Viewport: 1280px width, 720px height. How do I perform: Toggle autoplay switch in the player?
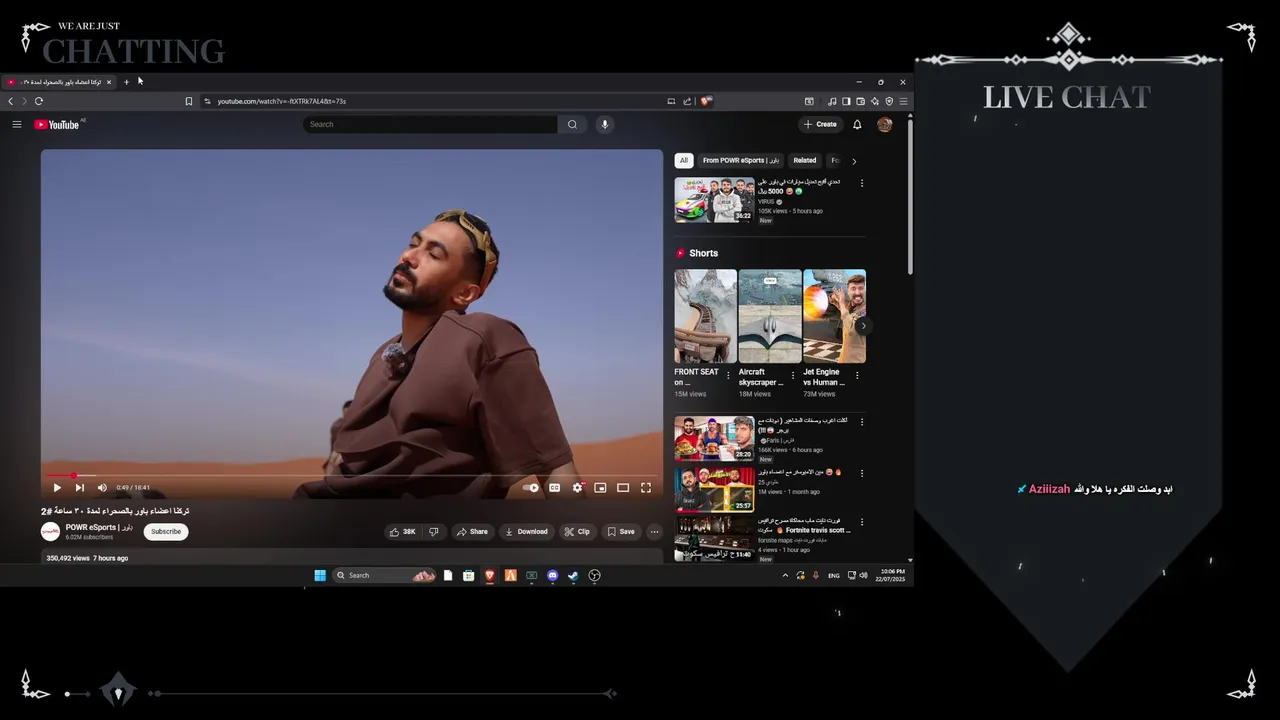pos(531,488)
